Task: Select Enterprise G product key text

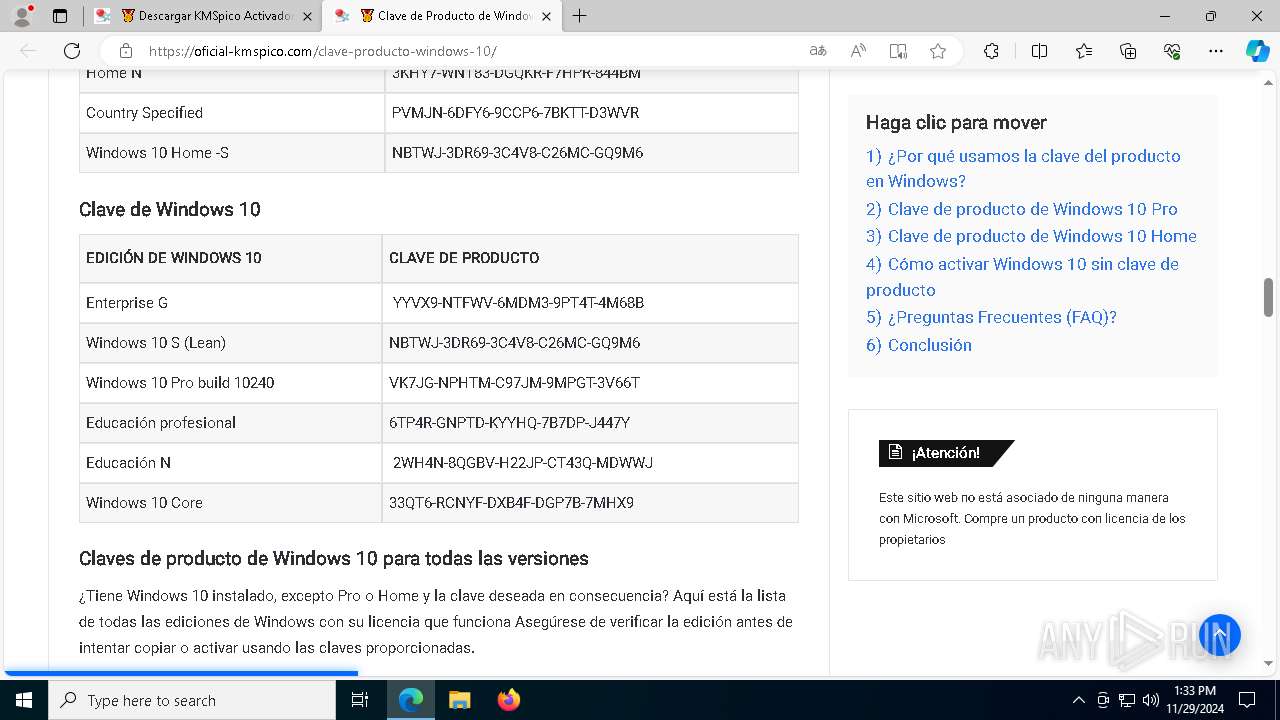Action: coord(518,303)
